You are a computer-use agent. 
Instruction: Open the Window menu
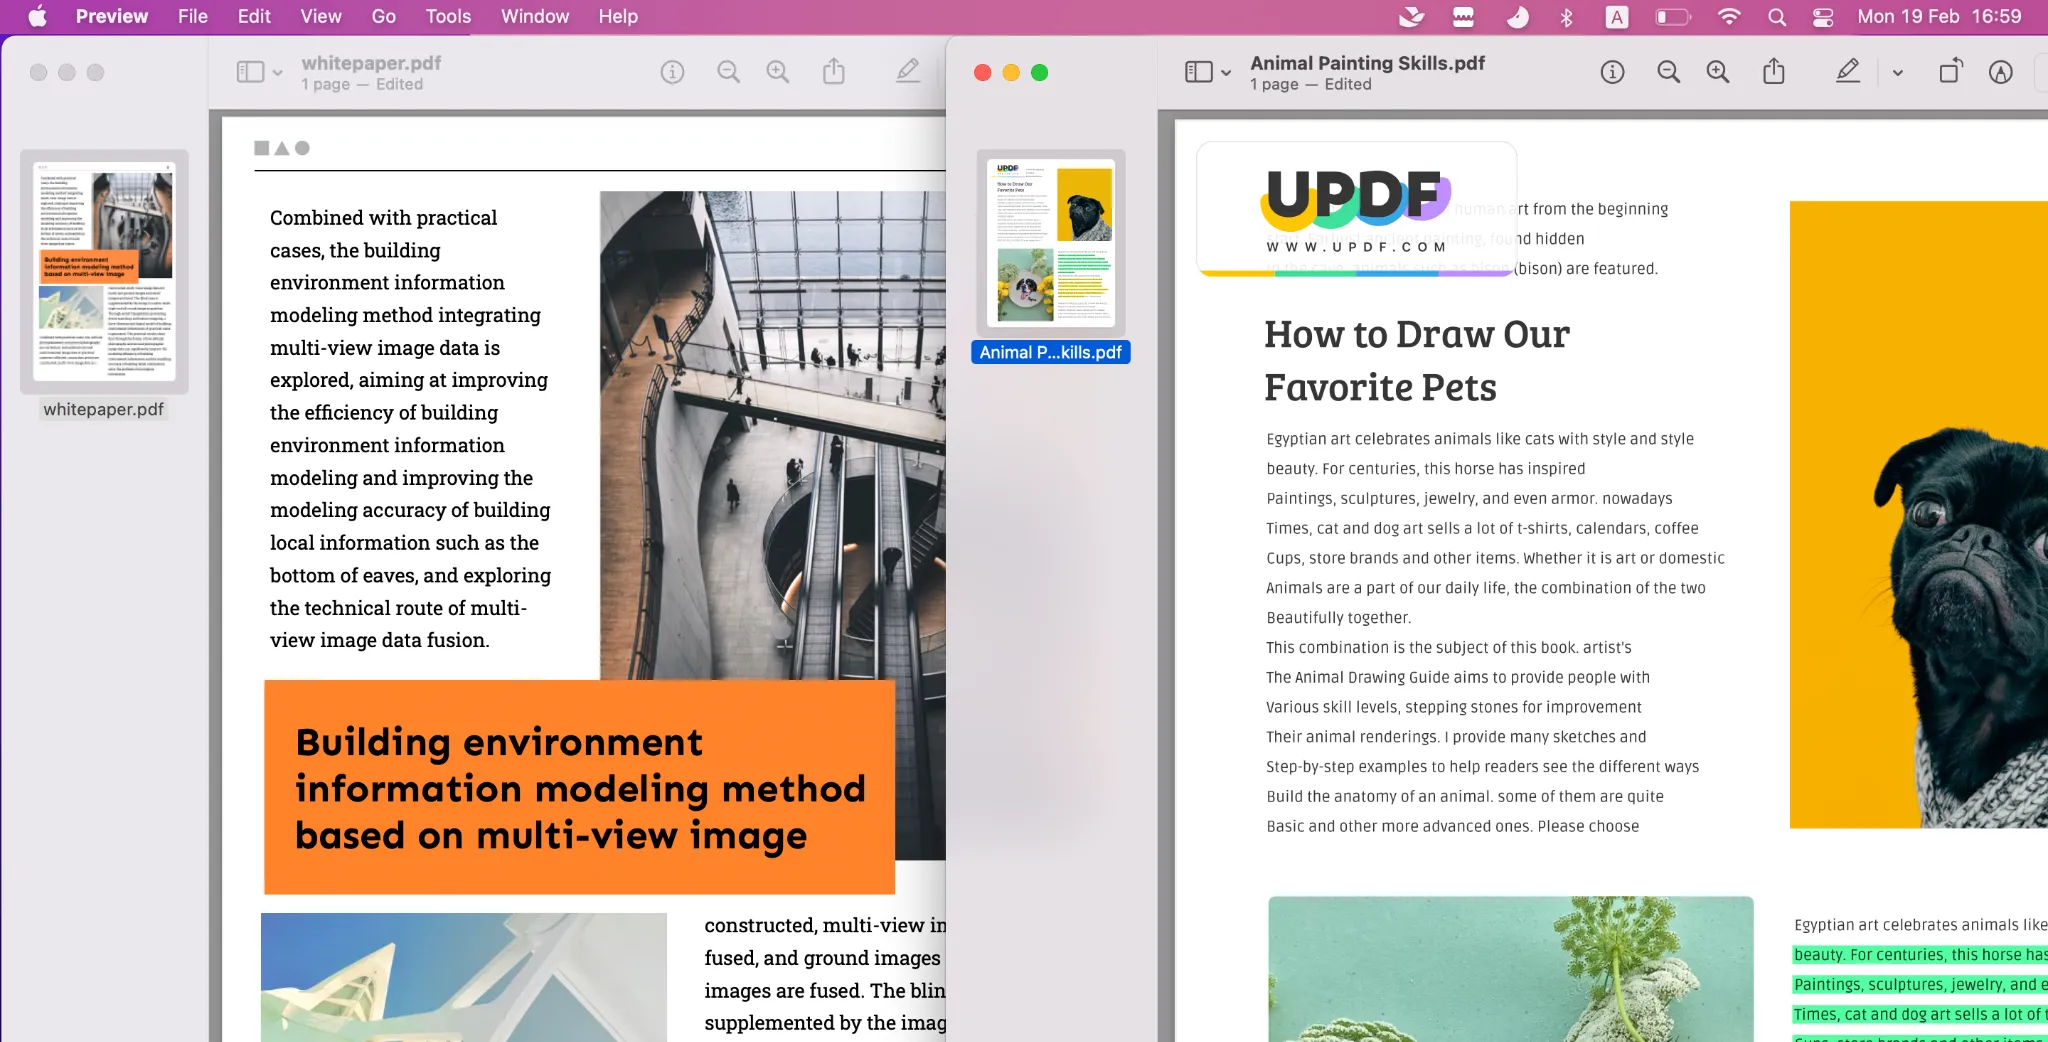tap(534, 16)
